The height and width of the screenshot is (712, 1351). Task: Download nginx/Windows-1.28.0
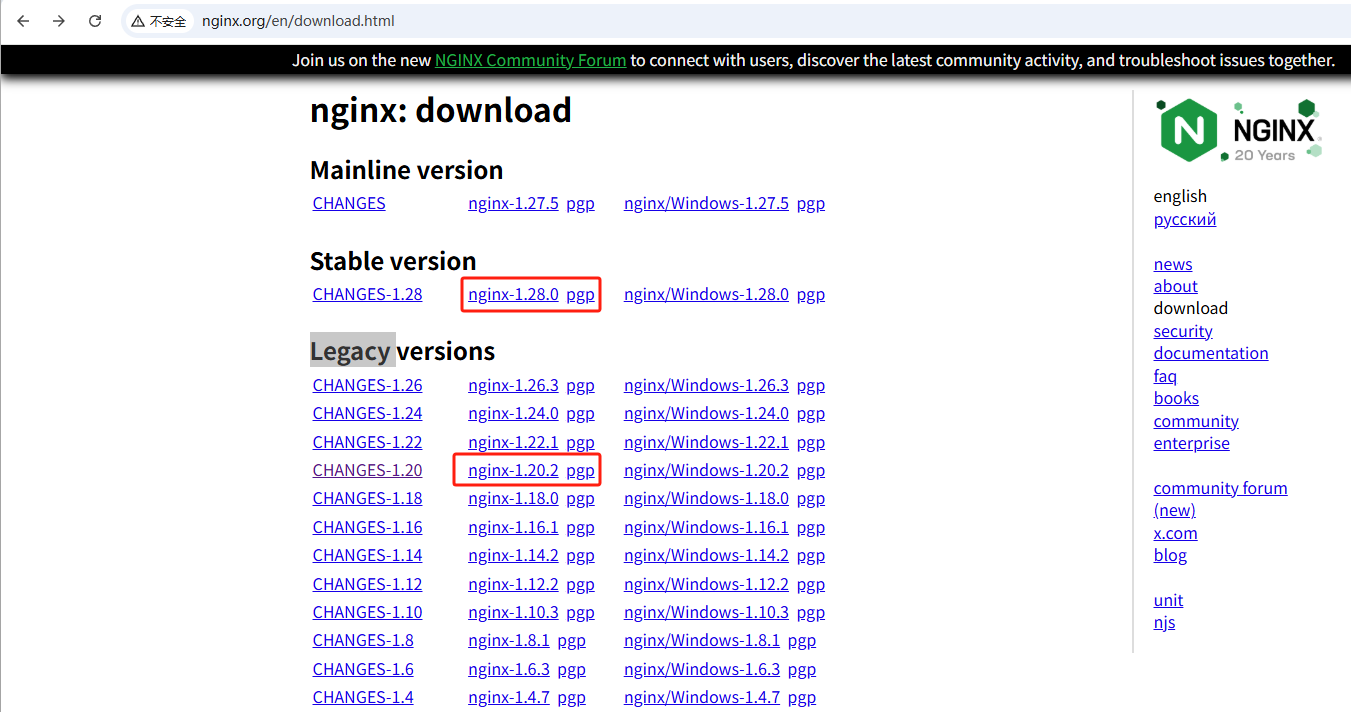click(x=706, y=294)
